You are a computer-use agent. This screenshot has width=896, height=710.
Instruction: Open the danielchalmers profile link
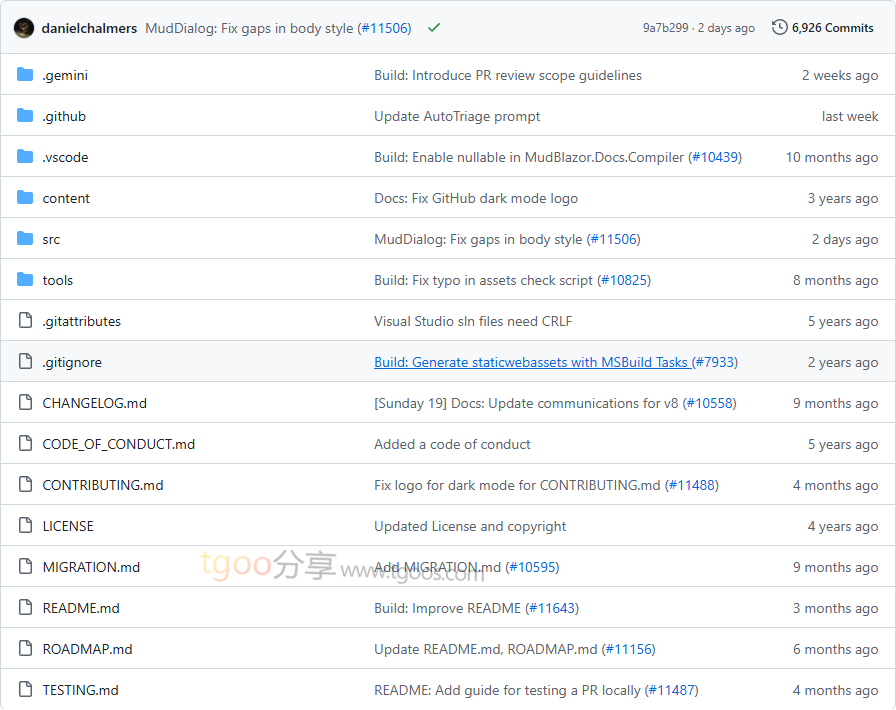(89, 28)
